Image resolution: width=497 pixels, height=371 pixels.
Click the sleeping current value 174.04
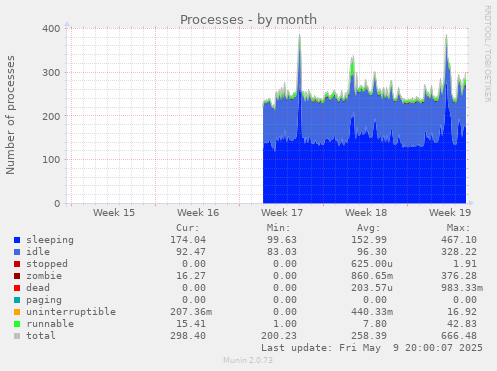pos(188,240)
